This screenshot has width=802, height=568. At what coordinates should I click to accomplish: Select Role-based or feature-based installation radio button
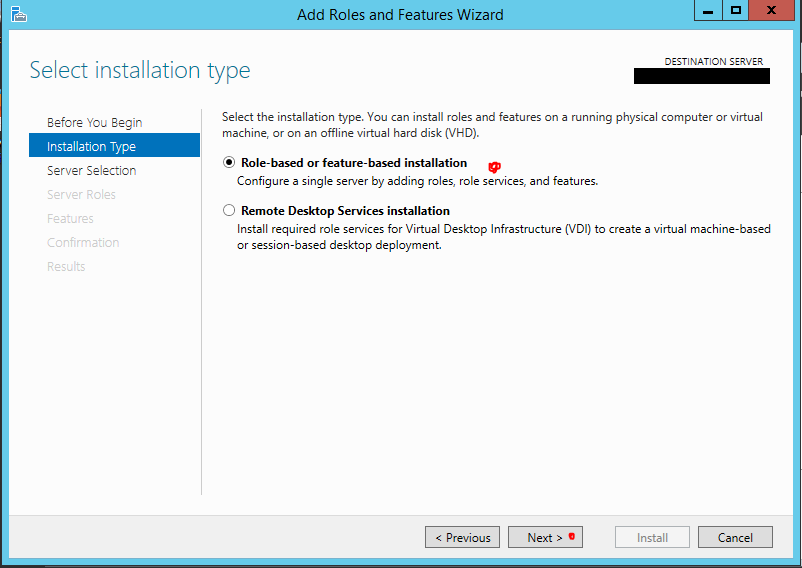(x=229, y=163)
